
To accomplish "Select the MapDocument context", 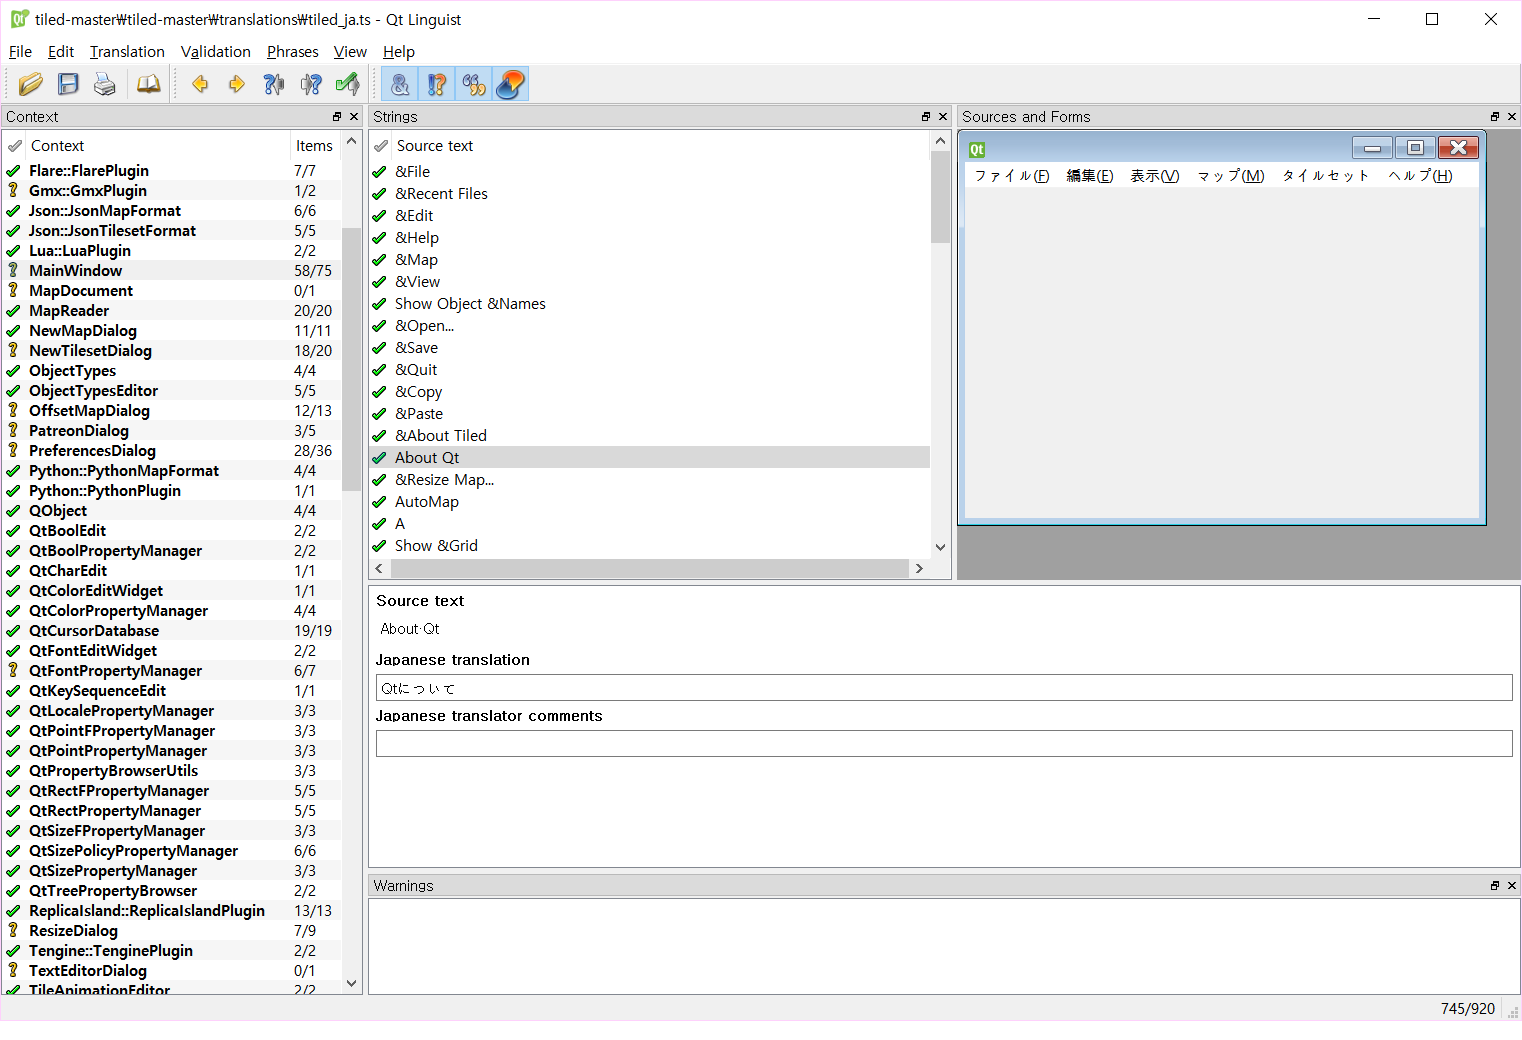I will click(x=172, y=291).
